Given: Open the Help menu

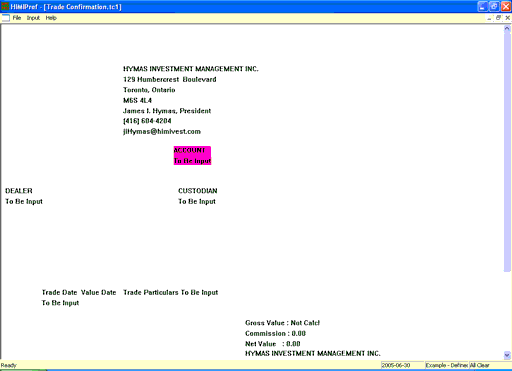Looking at the screenshot, I should pos(51,18).
